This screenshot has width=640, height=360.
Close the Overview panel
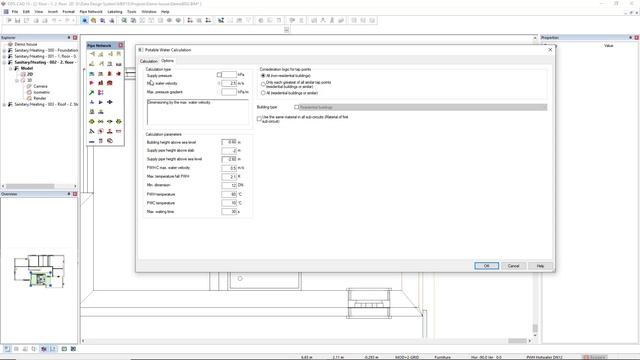coord(75,194)
